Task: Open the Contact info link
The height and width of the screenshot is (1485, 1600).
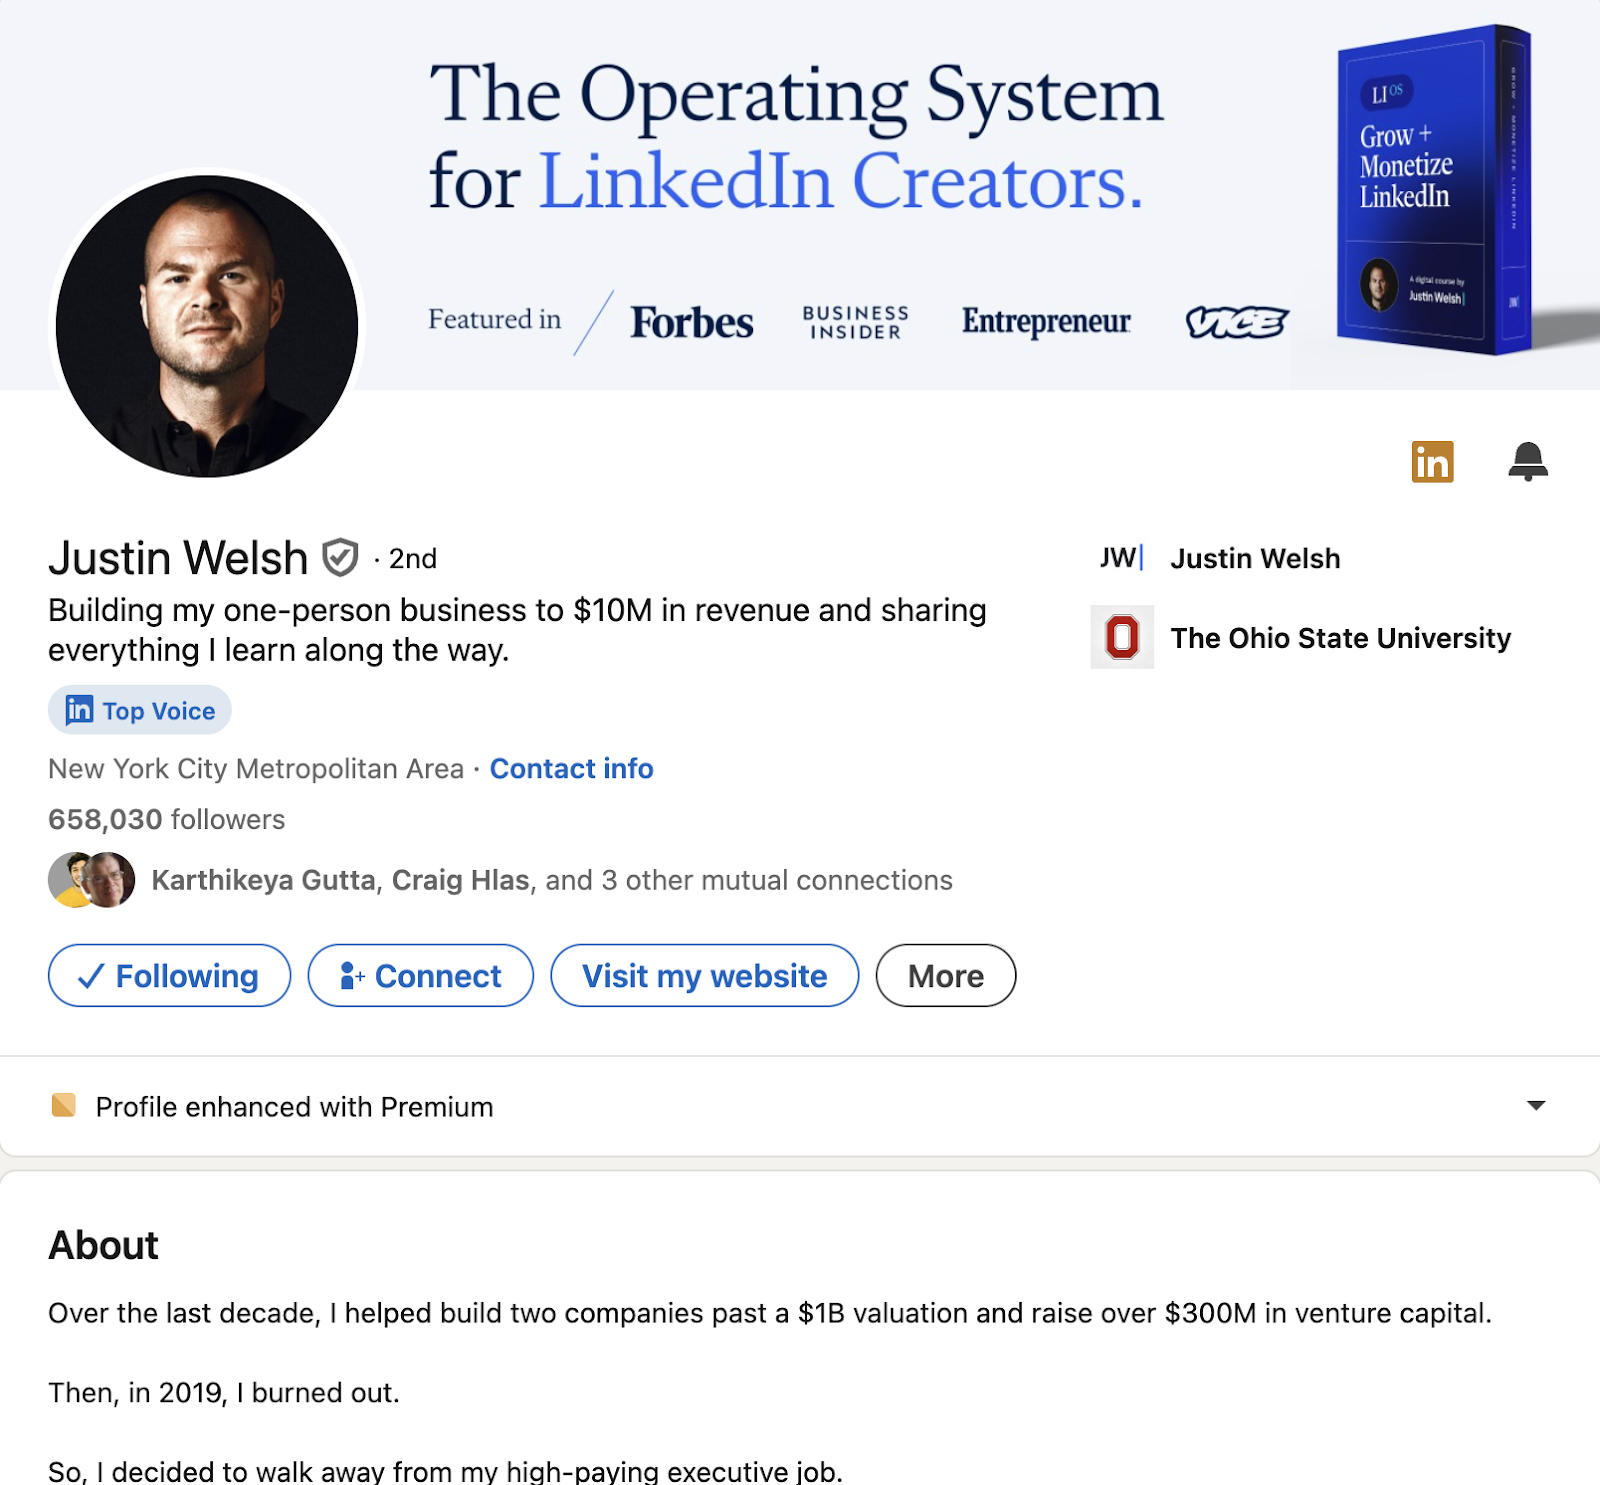Action: [571, 768]
